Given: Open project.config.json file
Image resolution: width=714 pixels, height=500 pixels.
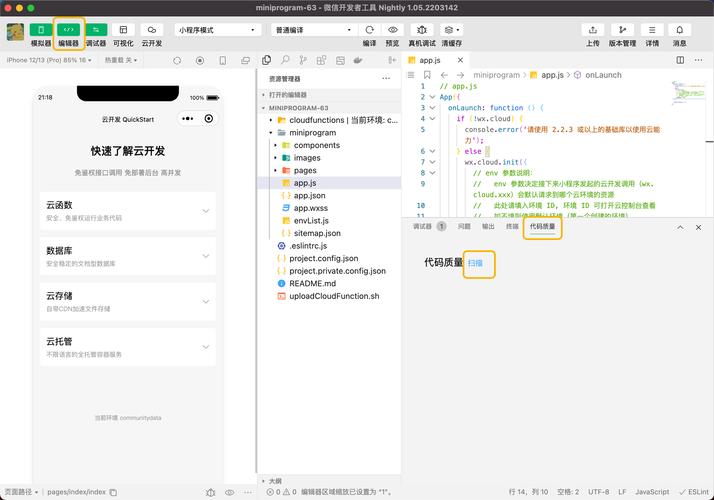Looking at the screenshot, I should coord(329,258).
